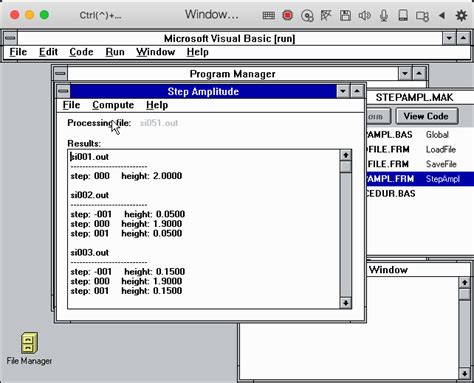474x383 pixels.
Task: Click the partially hidden View Form button
Action: (378, 116)
